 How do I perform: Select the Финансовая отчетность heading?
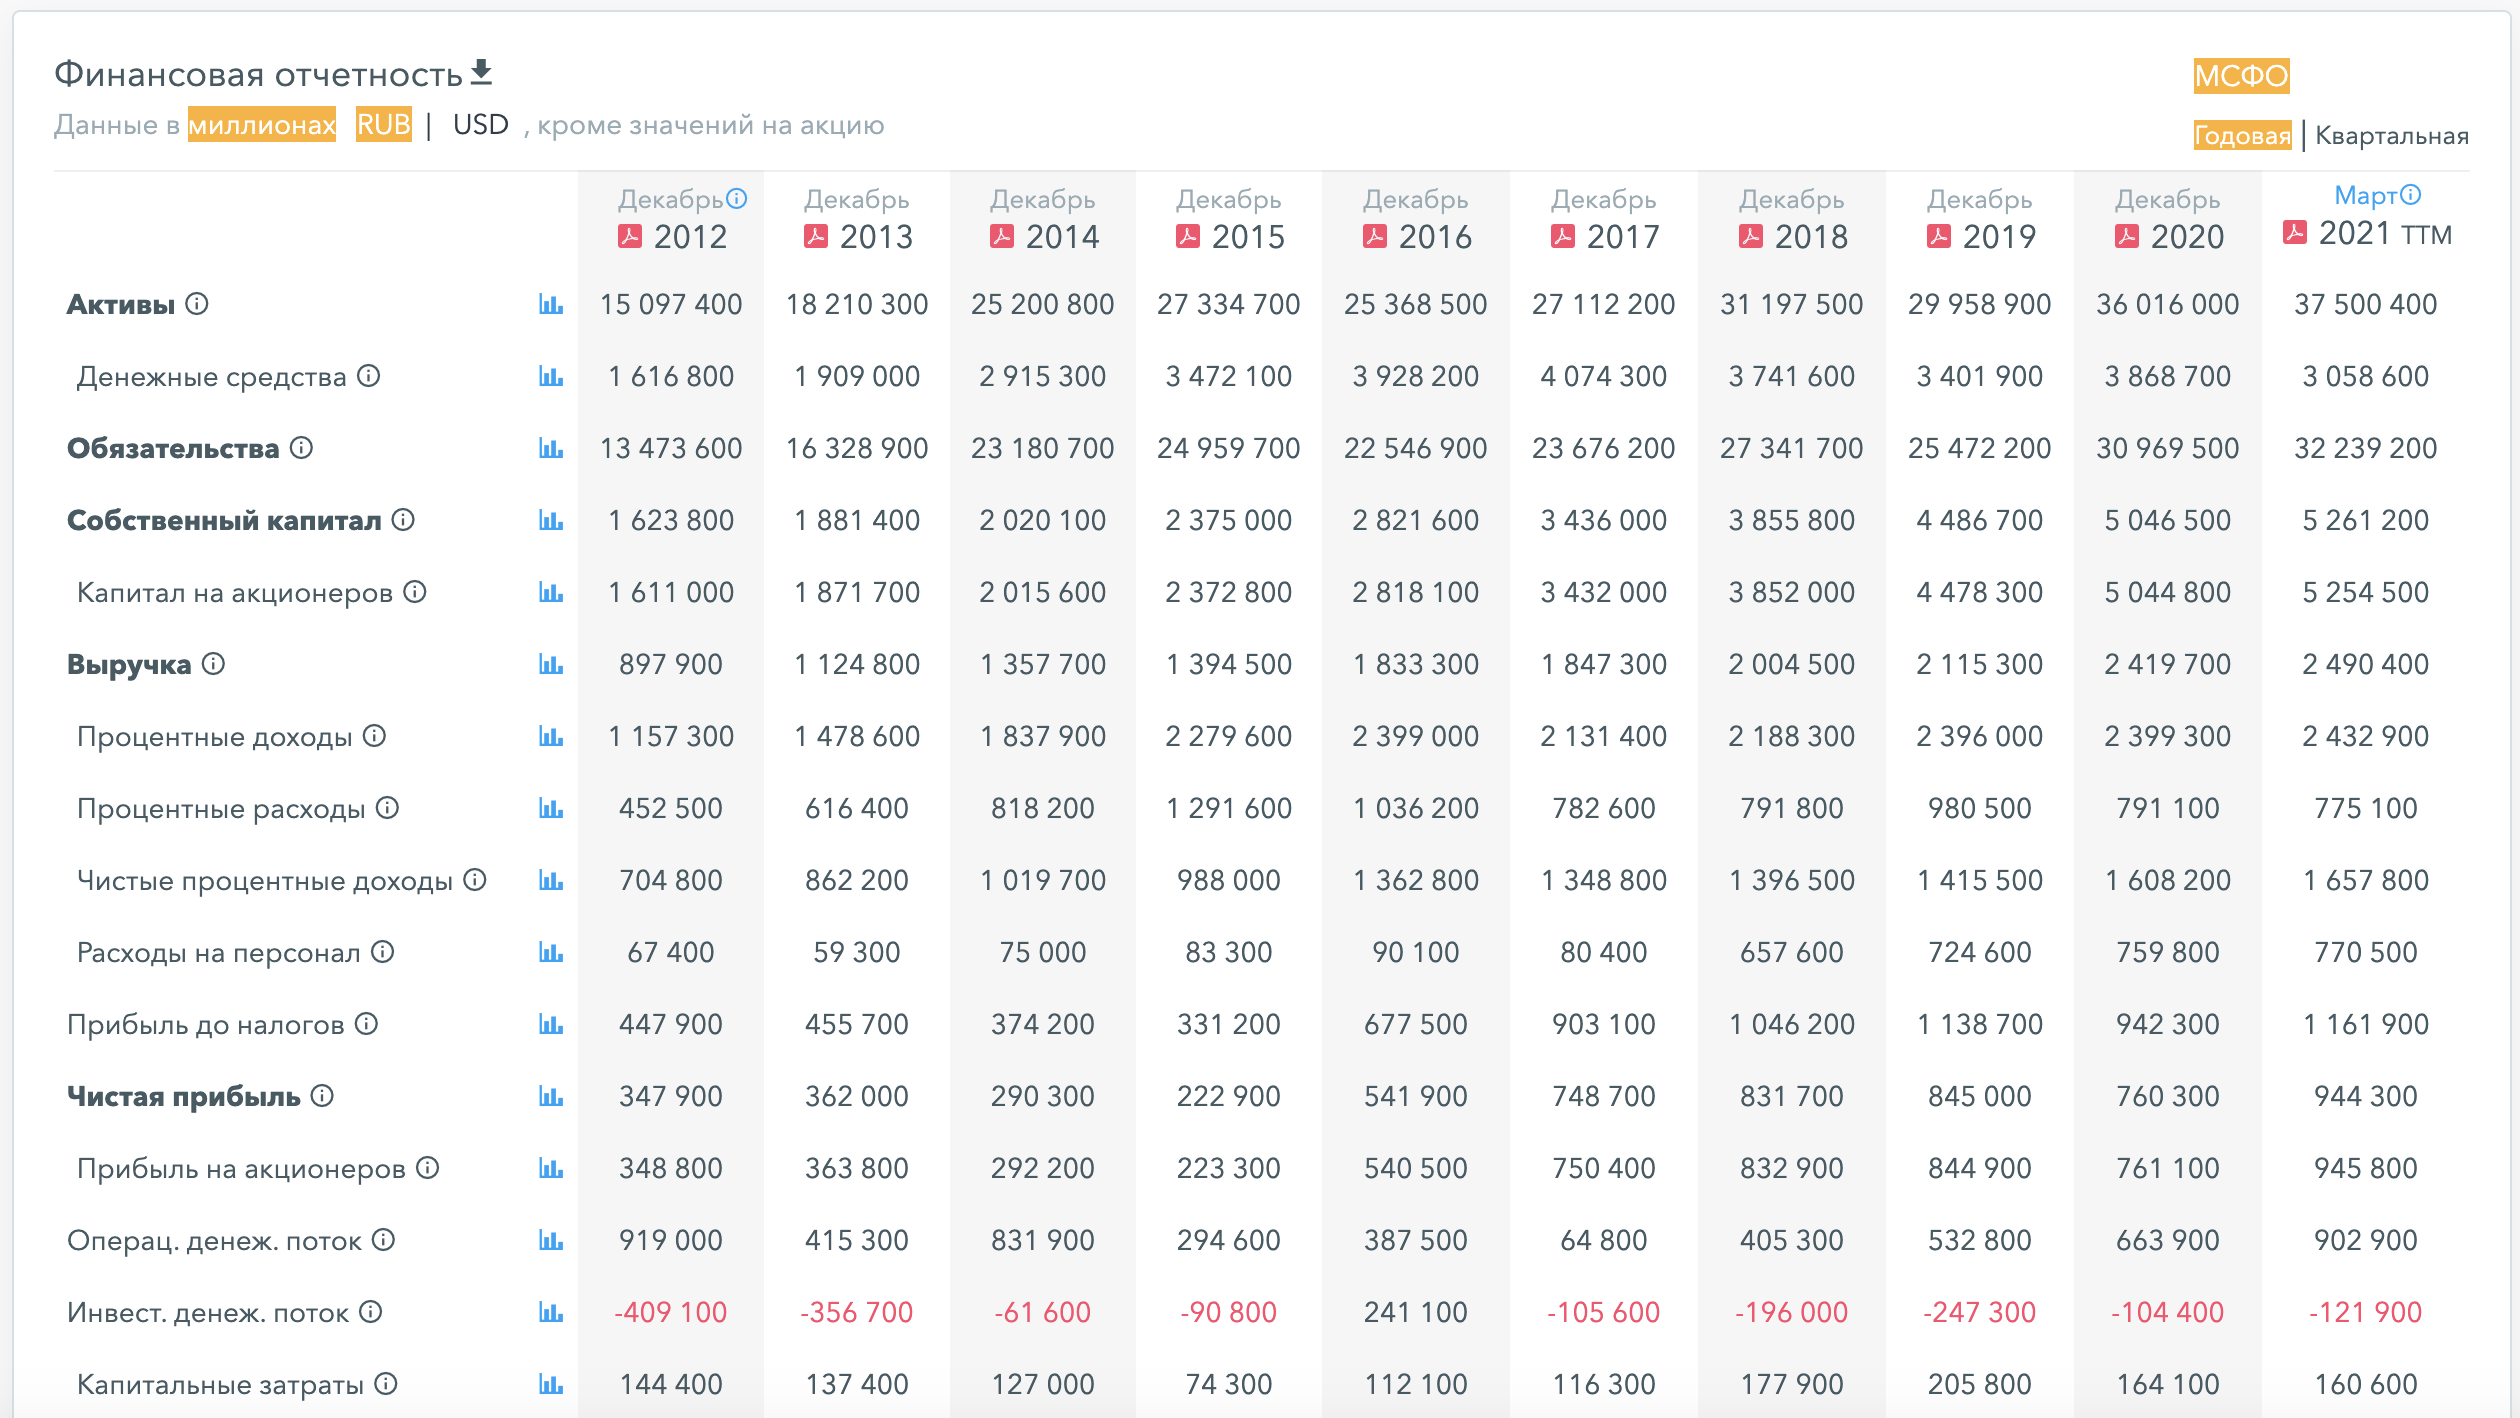(258, 74)
